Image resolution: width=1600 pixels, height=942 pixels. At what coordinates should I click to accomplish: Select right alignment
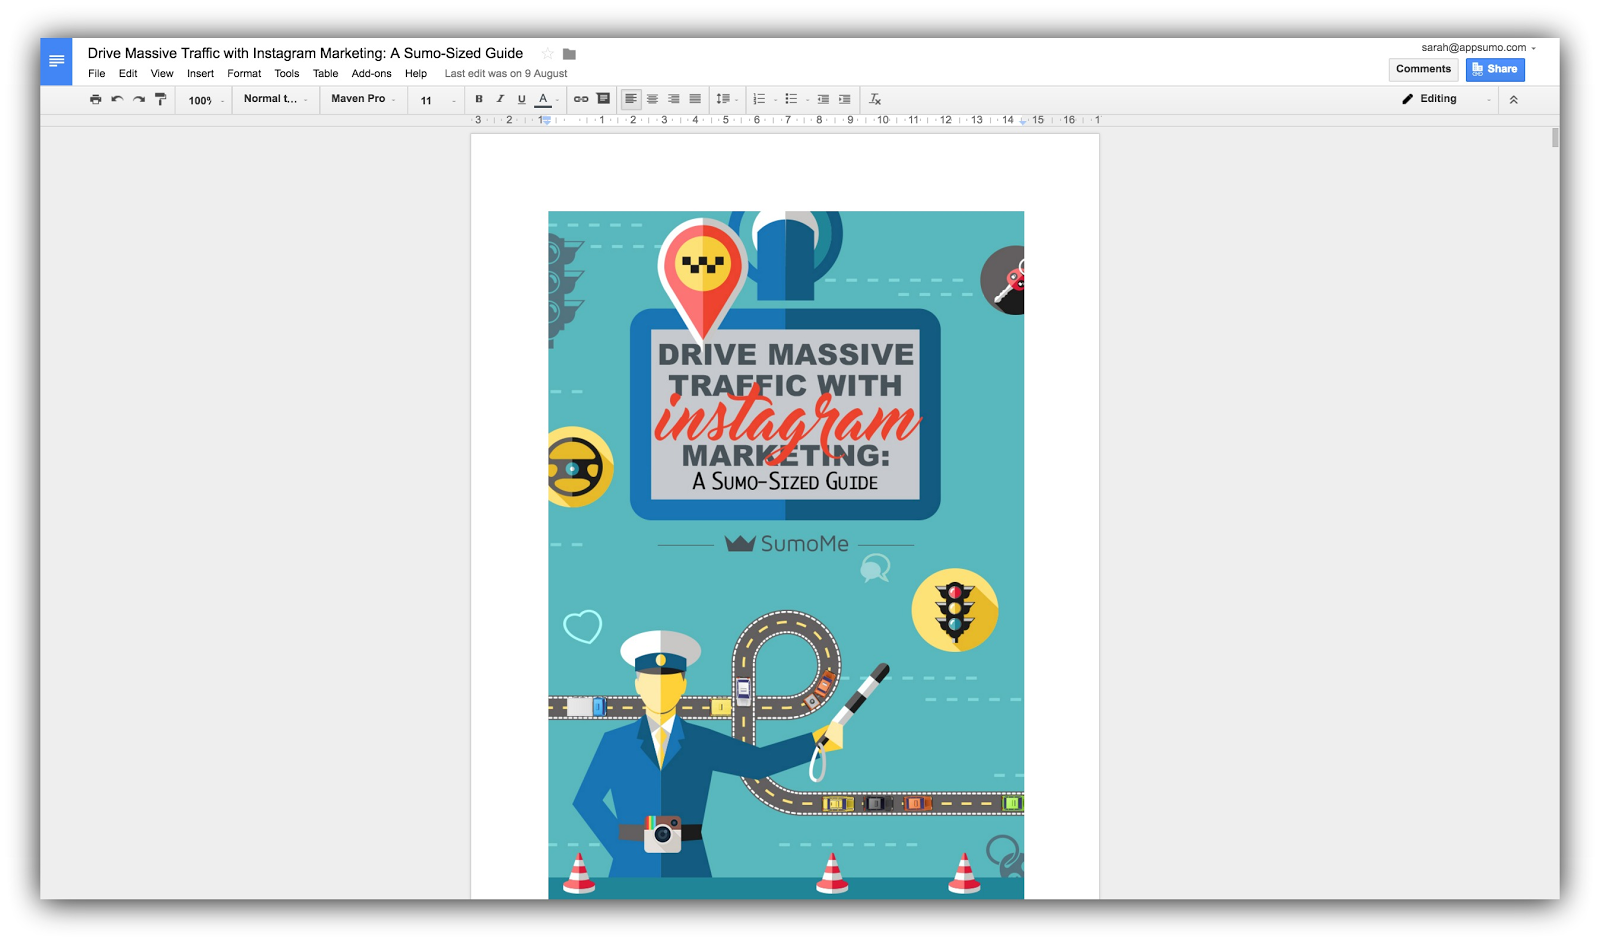coord(674,99)
